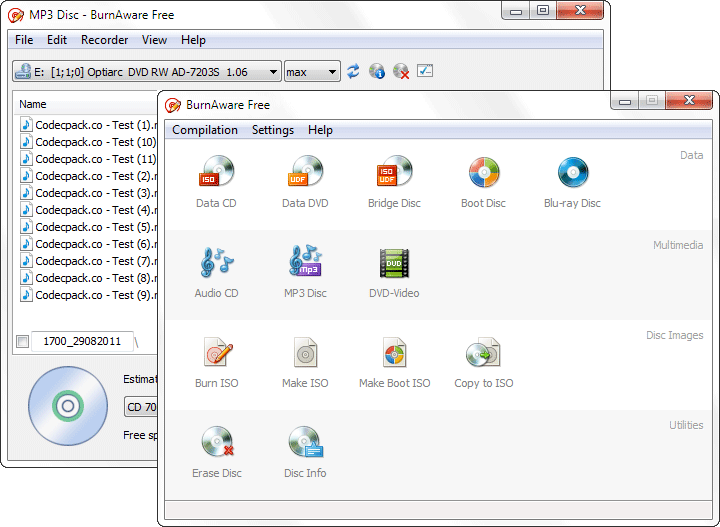This screenshot has width=720, height=527.
Task: Launch the Erase Disc utility
Action: click(x=216, y=452)
